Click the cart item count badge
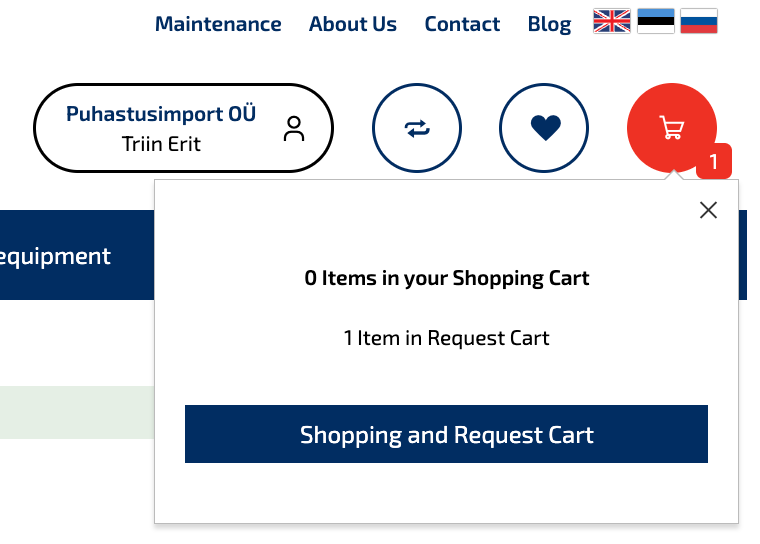Image resolution: width=760 pixels, height=544 pixels. tap(713, 161)
